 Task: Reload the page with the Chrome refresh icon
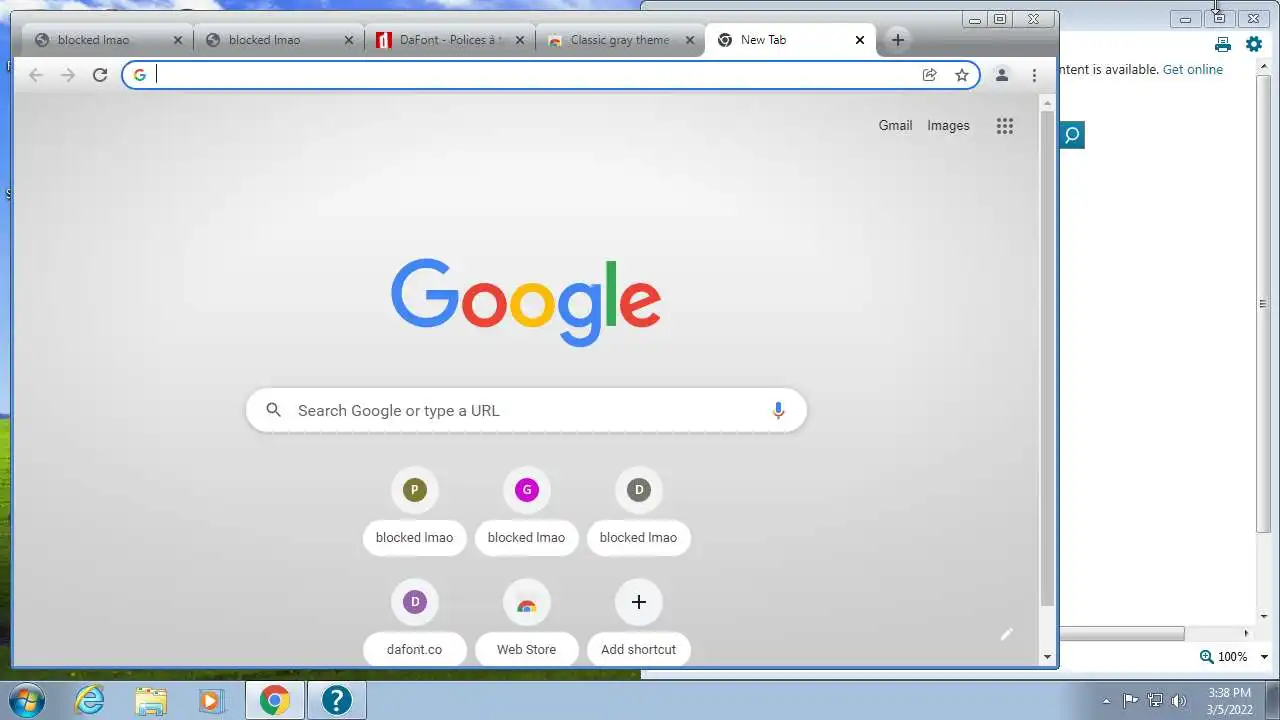tap(100, 75)
